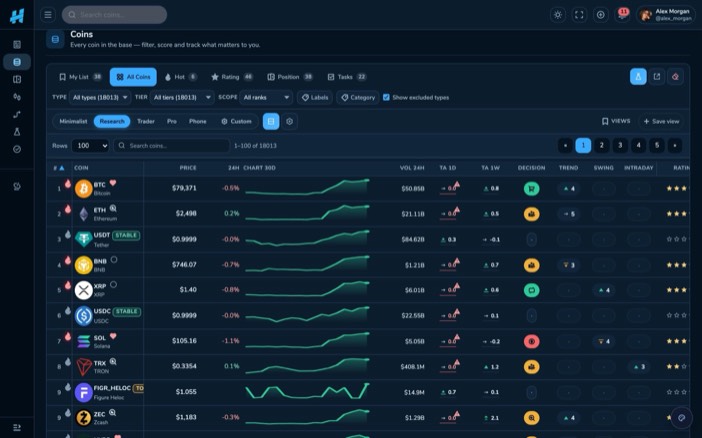
Task: Click the red clear filters eraser icon
Action: (675, 77)
